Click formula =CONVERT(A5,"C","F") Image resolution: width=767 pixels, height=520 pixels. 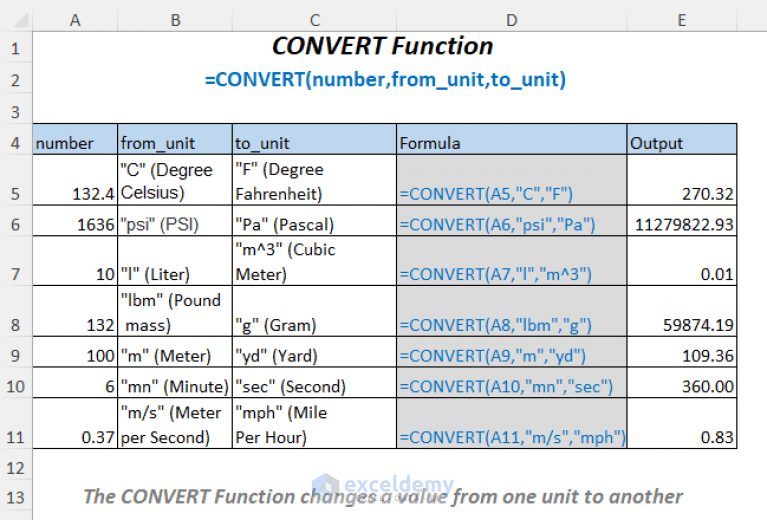[x=512, y=180]
